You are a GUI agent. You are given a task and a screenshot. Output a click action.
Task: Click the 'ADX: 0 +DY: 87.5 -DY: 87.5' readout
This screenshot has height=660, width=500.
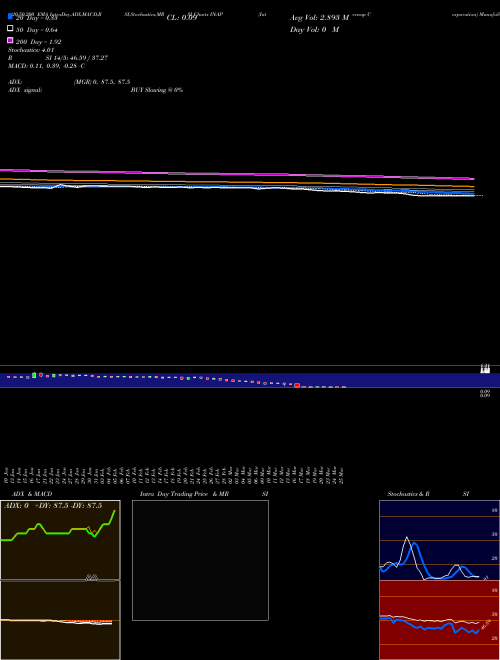point(53,506)
